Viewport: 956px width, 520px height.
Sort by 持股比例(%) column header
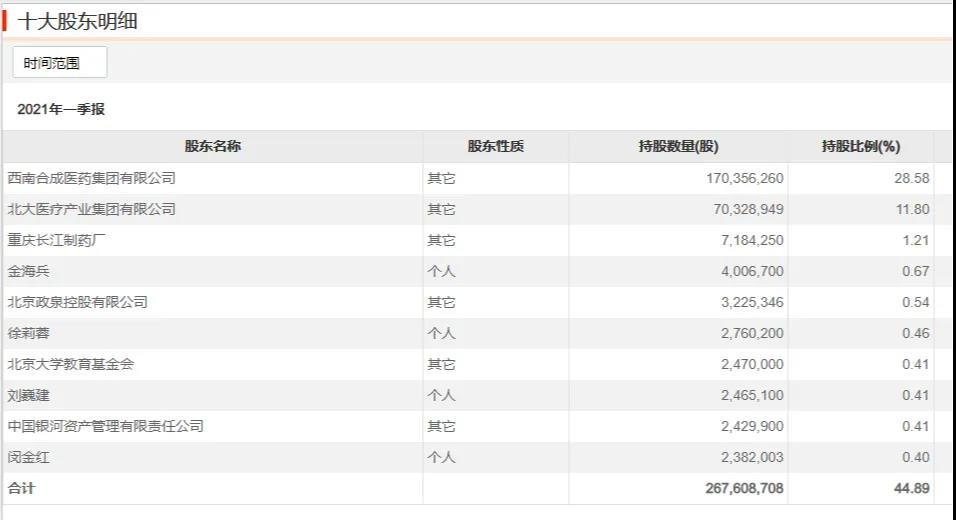(x=861, y=146)
